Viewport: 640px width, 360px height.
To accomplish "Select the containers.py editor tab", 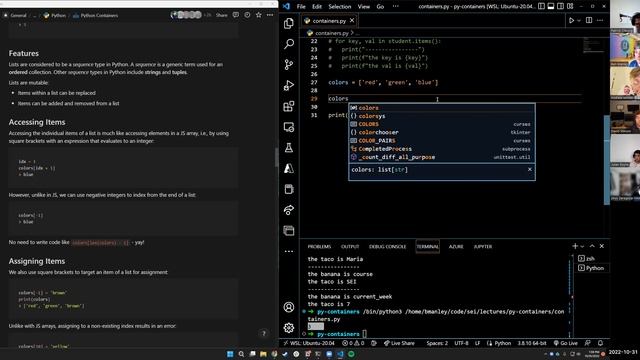I will tap(329, 20).
